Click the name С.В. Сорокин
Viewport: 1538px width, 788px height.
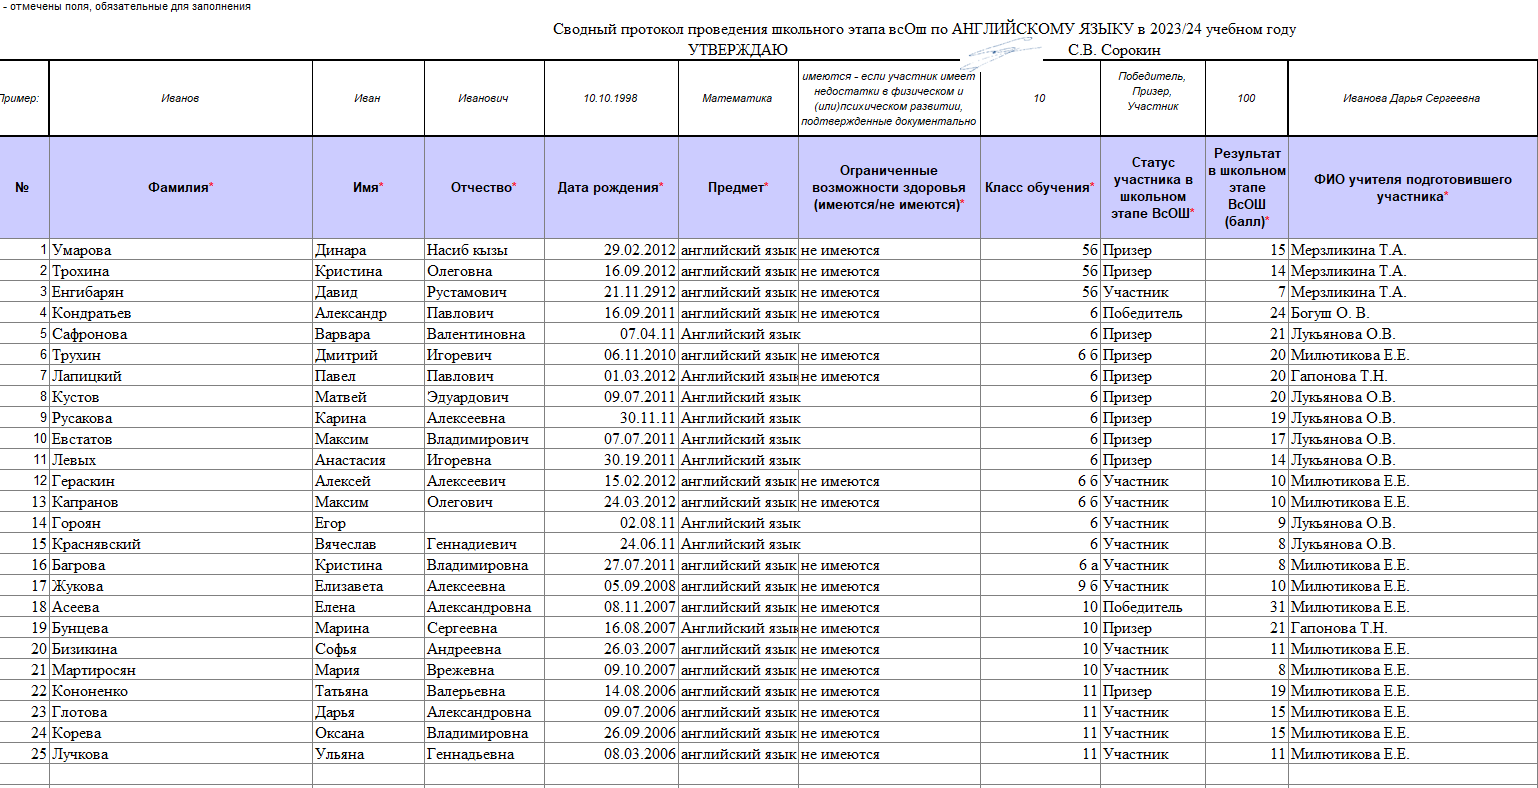click(x=1114, y=50)
